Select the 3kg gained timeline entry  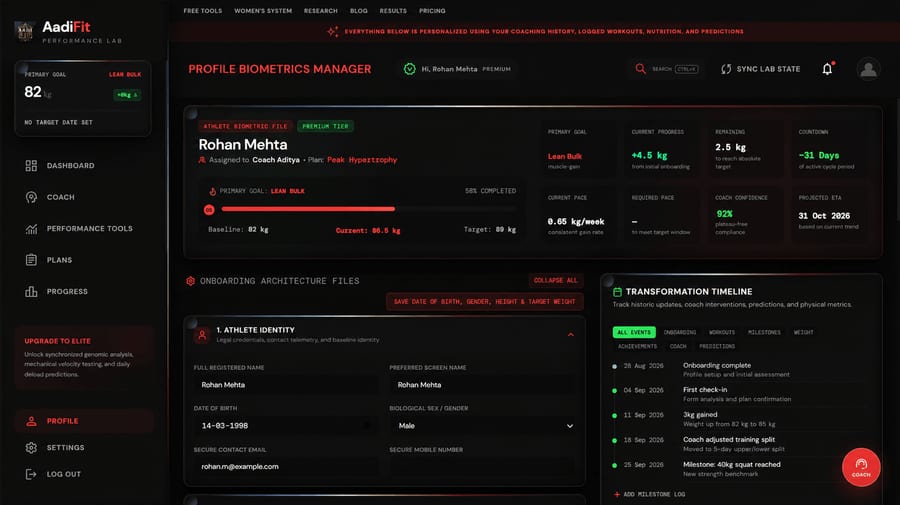[740, 419]
